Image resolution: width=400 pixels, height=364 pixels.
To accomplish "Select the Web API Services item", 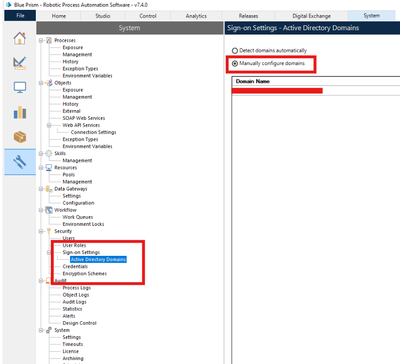I will click(x=81, y=125).
